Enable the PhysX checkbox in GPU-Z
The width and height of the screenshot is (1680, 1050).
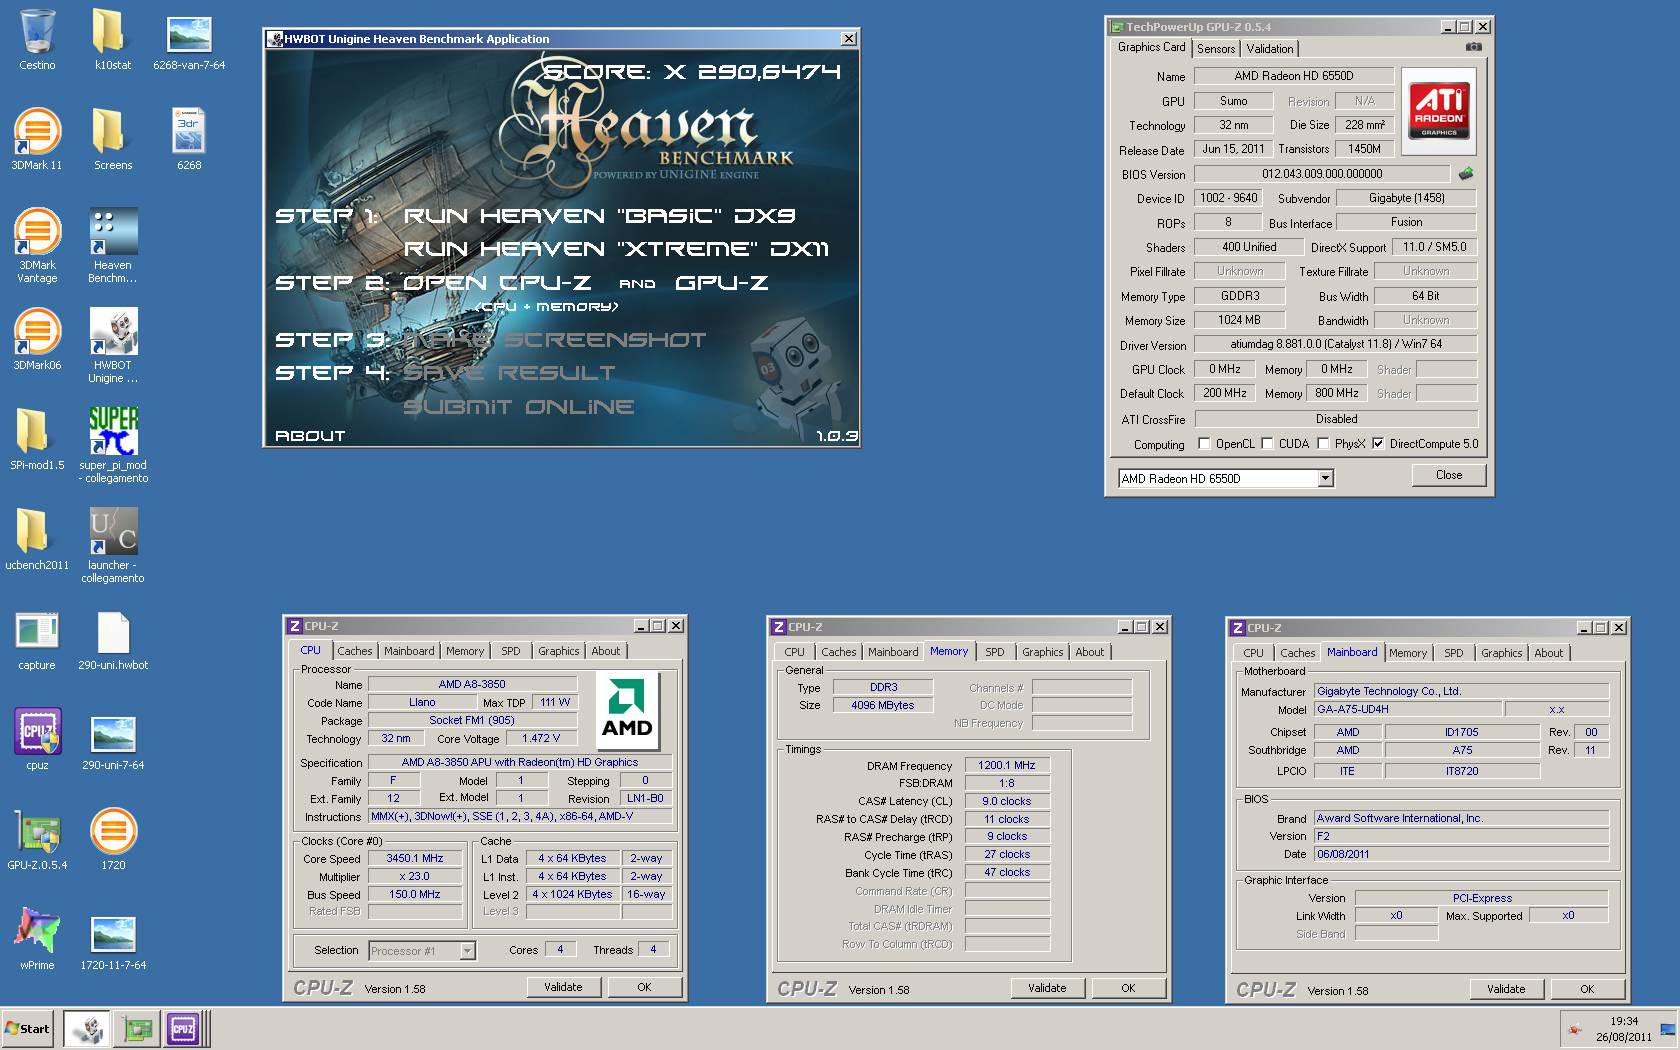[1323, 444]
